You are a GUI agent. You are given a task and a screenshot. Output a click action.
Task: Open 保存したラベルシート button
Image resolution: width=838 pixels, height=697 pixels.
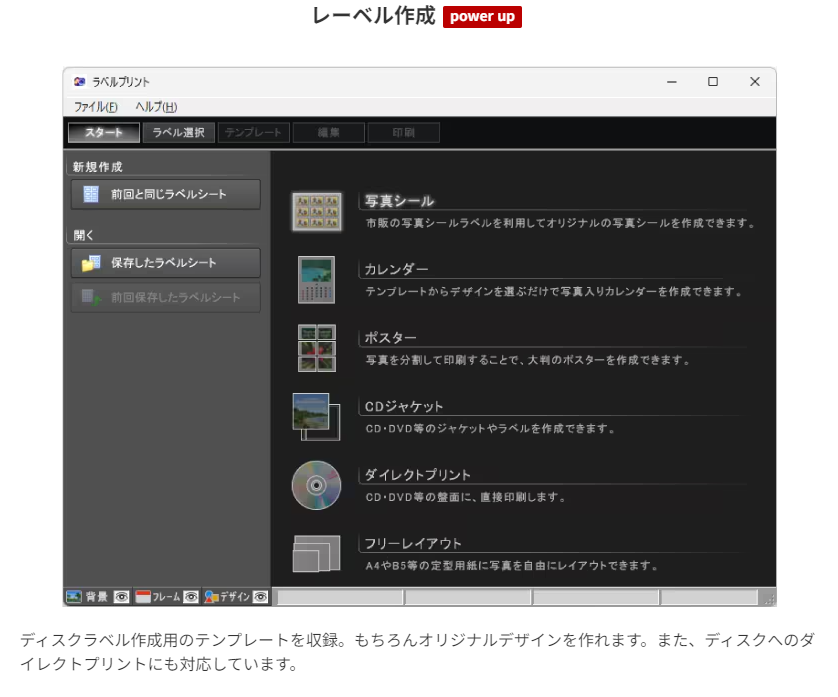(x=166, y=263)
